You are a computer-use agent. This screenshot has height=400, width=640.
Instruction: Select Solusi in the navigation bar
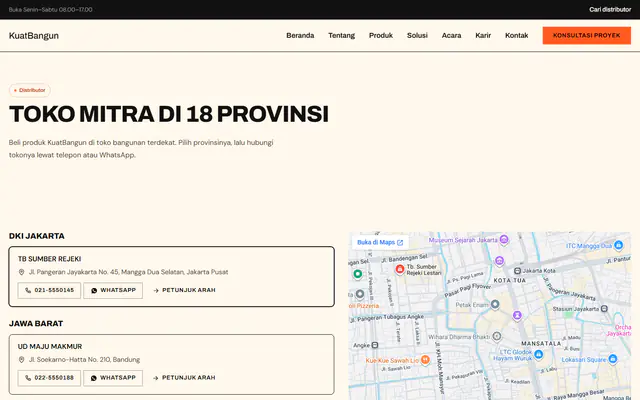[417, 36]
